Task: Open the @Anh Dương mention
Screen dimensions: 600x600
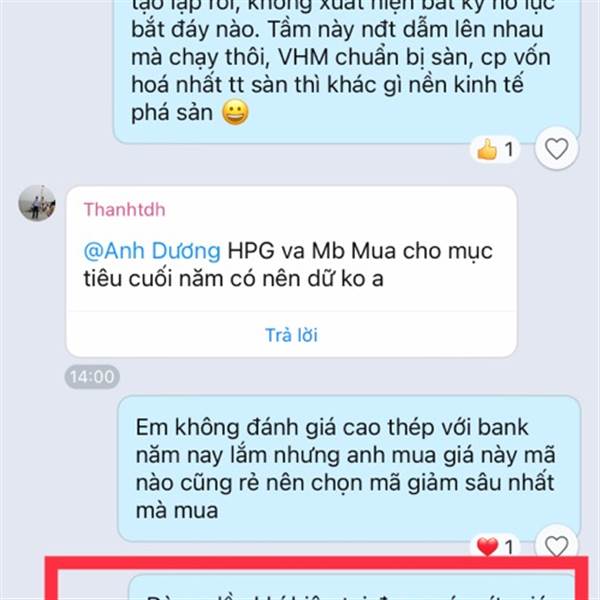Action: coord(152,251)
